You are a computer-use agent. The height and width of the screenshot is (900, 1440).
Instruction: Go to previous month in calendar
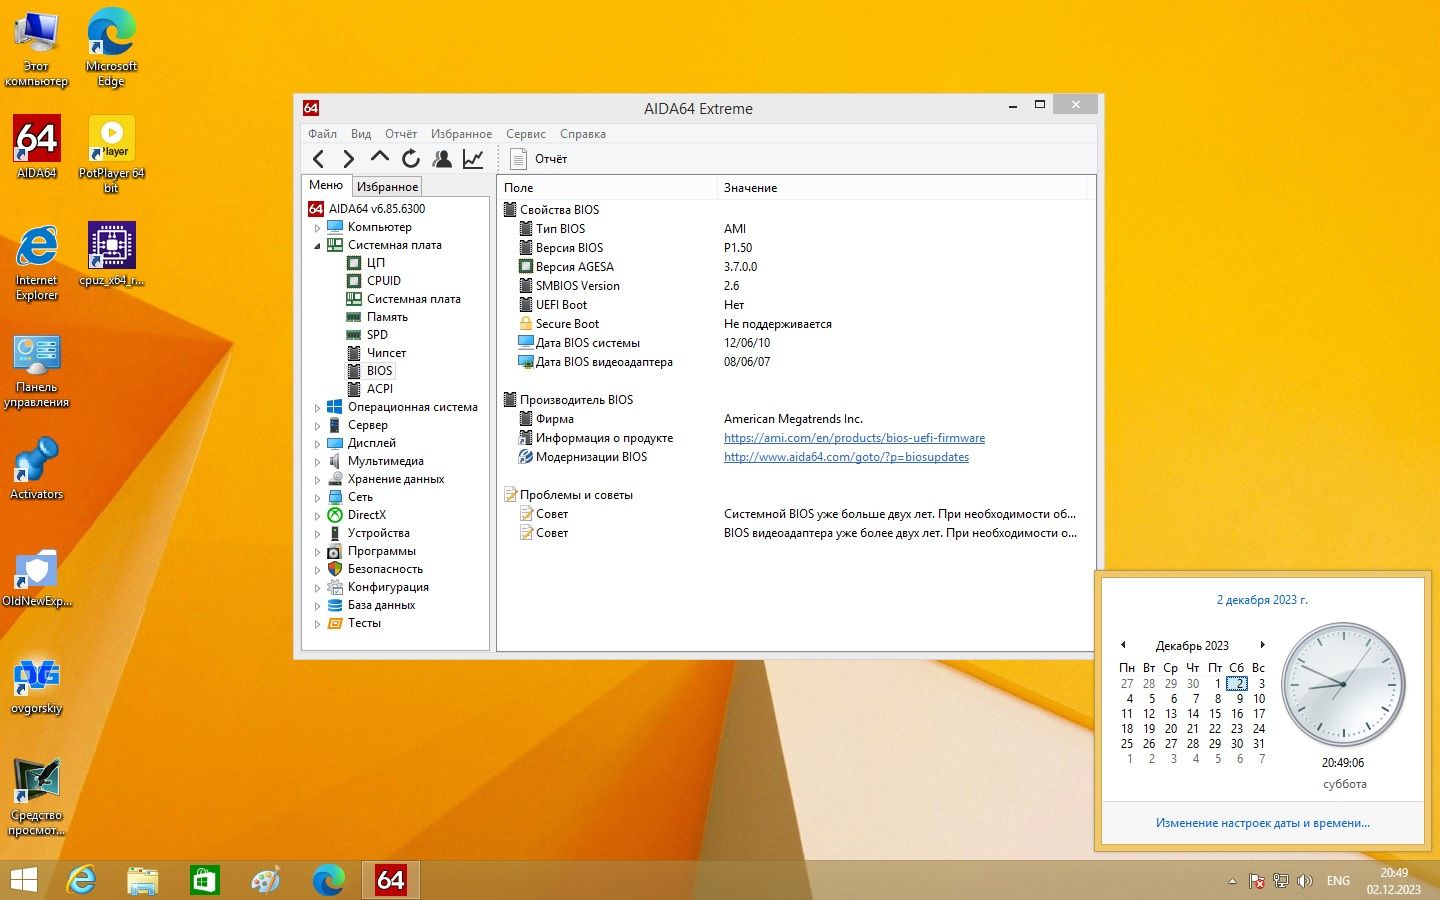coord(1123,645)
